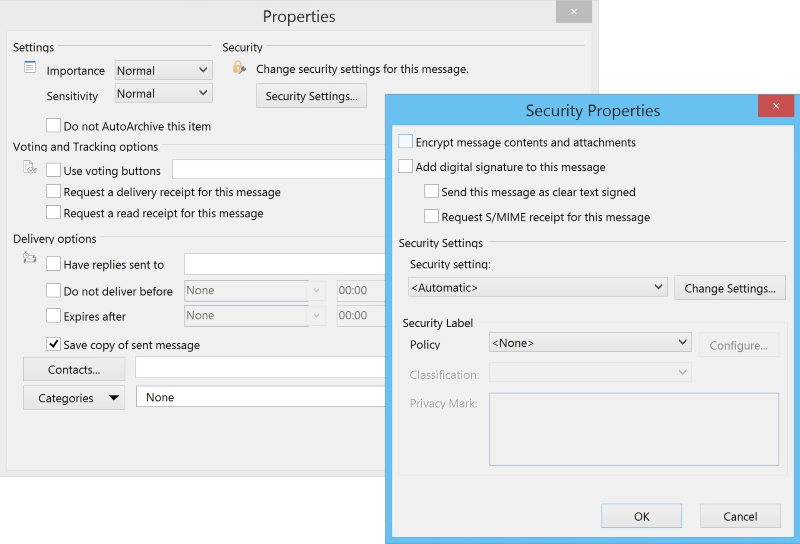Click the Privacy Mark text area
This screenshot has width=800, height=544.
coord(633,429)
